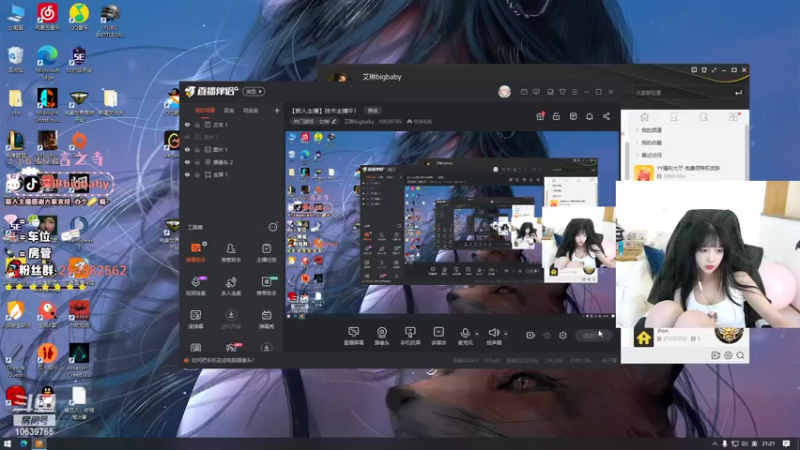Open the mail icon in title bar
The height and width of the screenshot is (450, 800).
[524, 92]
